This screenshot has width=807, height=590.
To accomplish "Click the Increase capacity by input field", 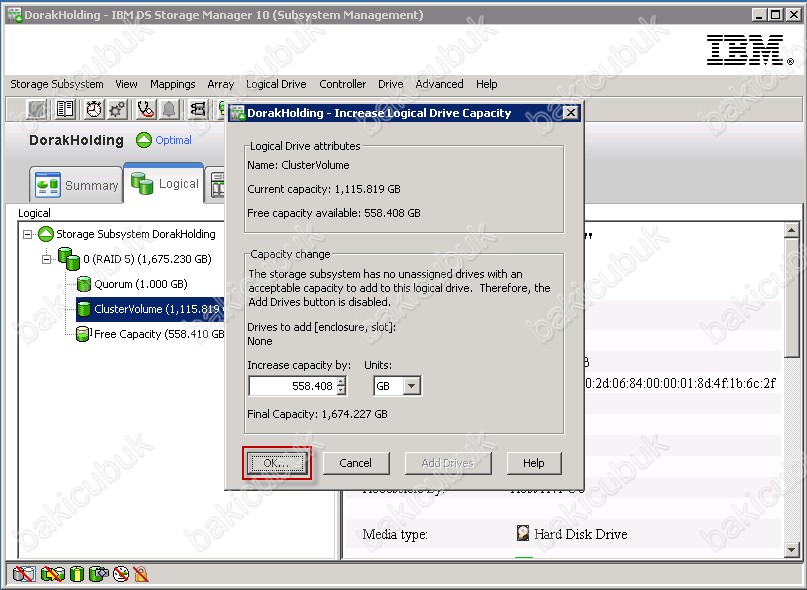I will 292,386.
